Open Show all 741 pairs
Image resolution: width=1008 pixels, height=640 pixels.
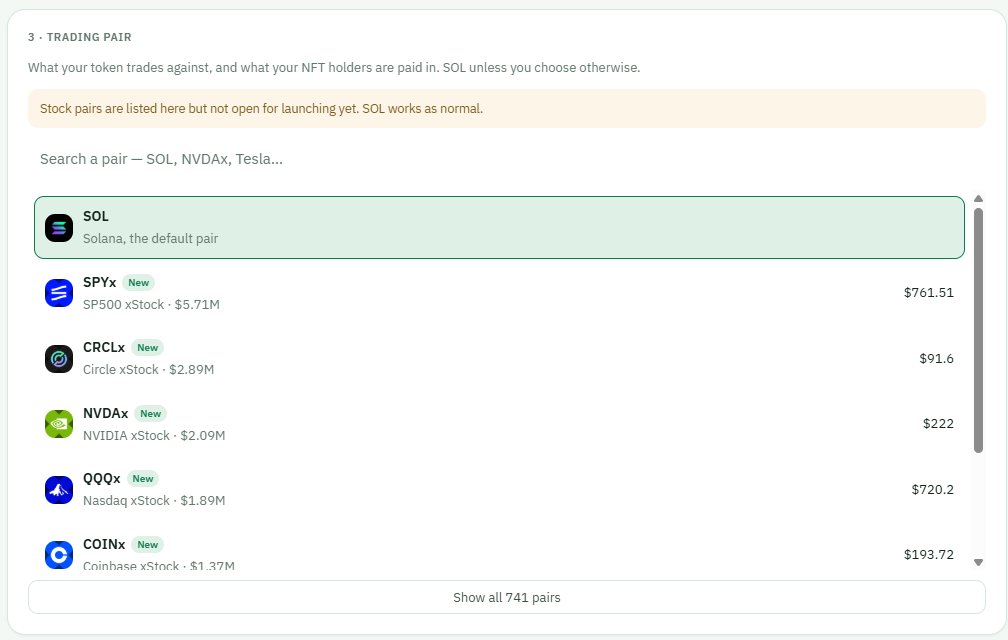507,598
